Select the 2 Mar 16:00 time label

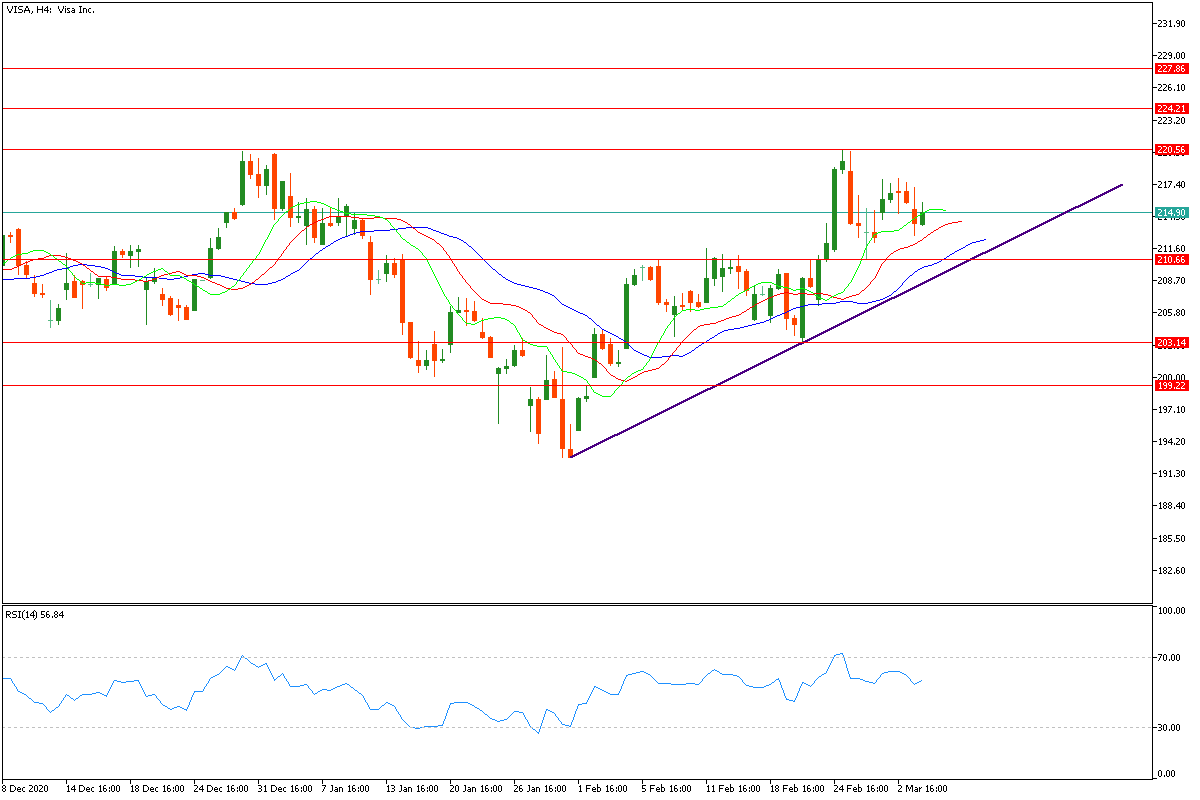click(x=920, y=788)
